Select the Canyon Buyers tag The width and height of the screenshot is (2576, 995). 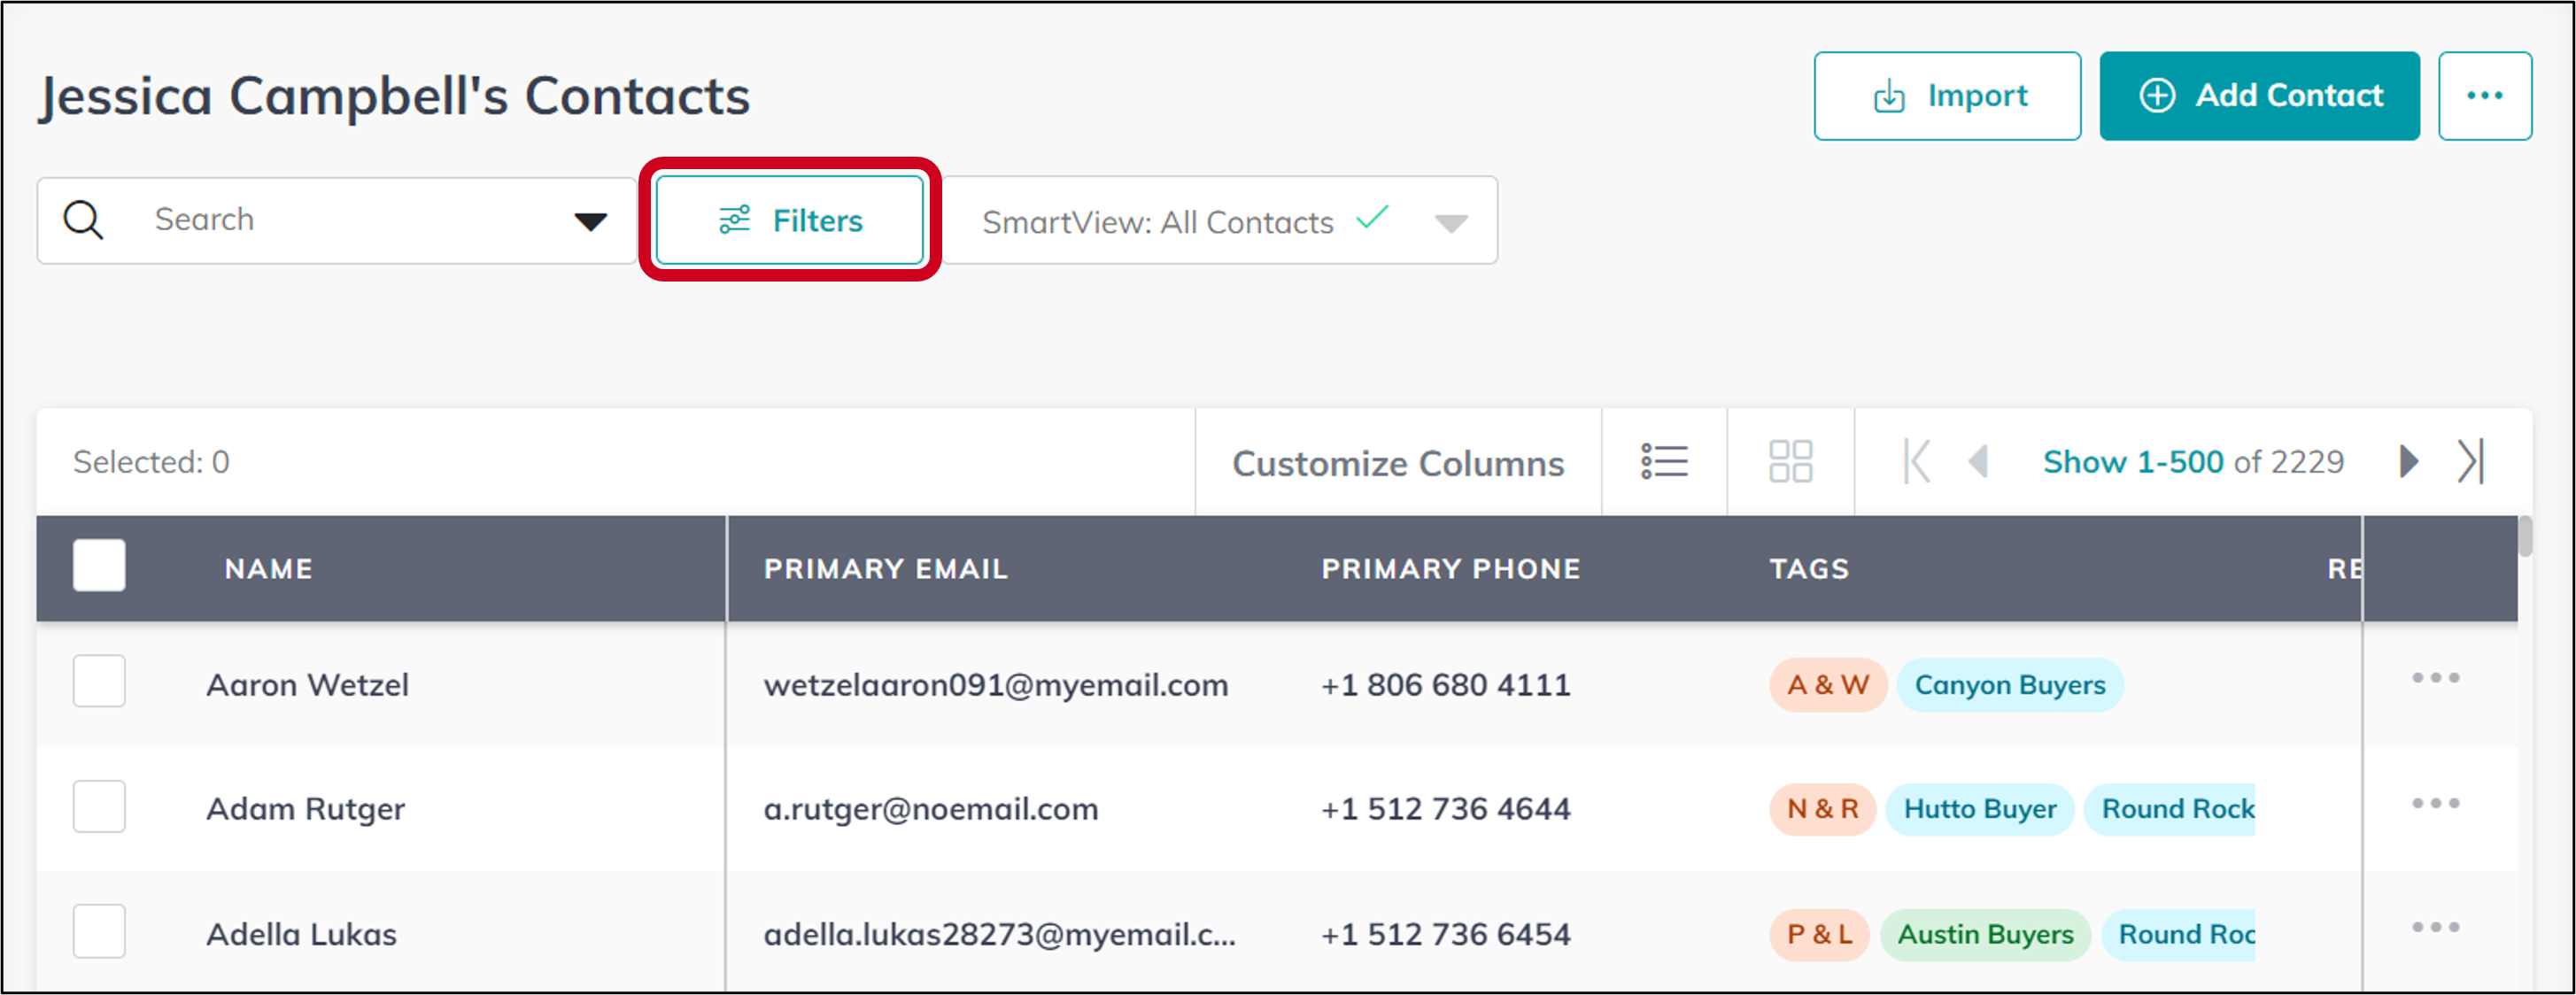[2011, 685]
